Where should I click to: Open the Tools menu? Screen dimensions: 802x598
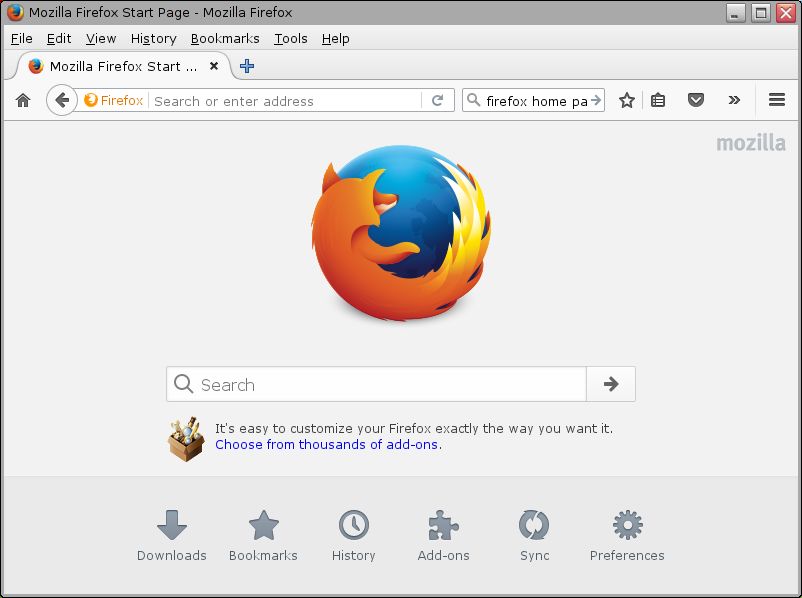(x=291, y=38)
